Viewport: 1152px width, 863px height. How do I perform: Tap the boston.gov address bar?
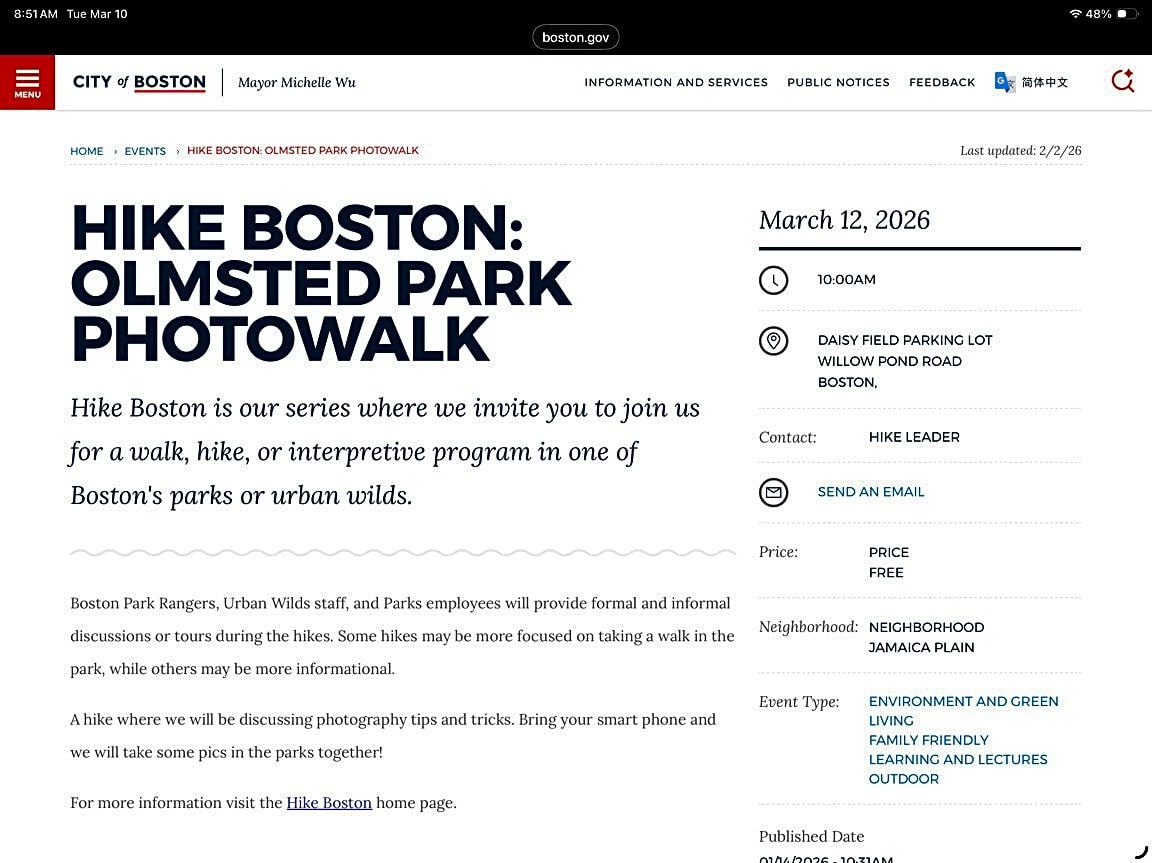(x=576, y=37)
